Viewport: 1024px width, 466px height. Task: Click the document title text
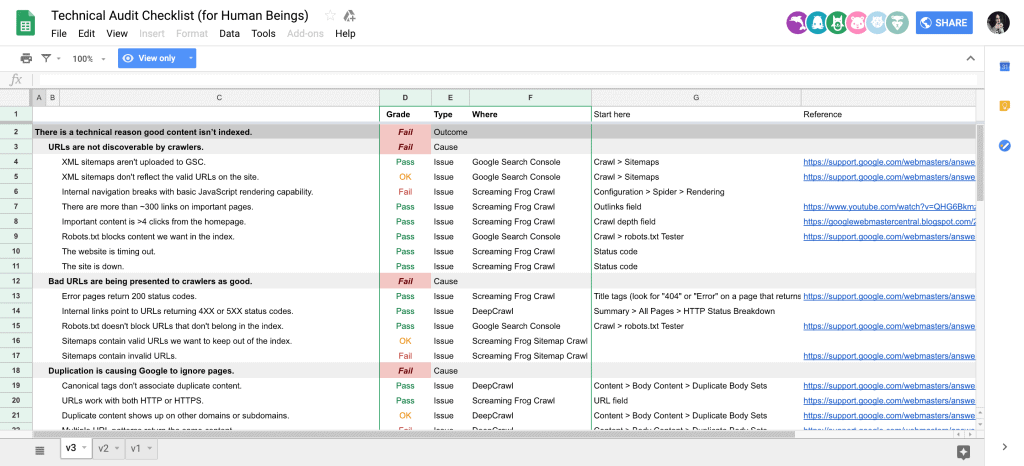[180, 15]
